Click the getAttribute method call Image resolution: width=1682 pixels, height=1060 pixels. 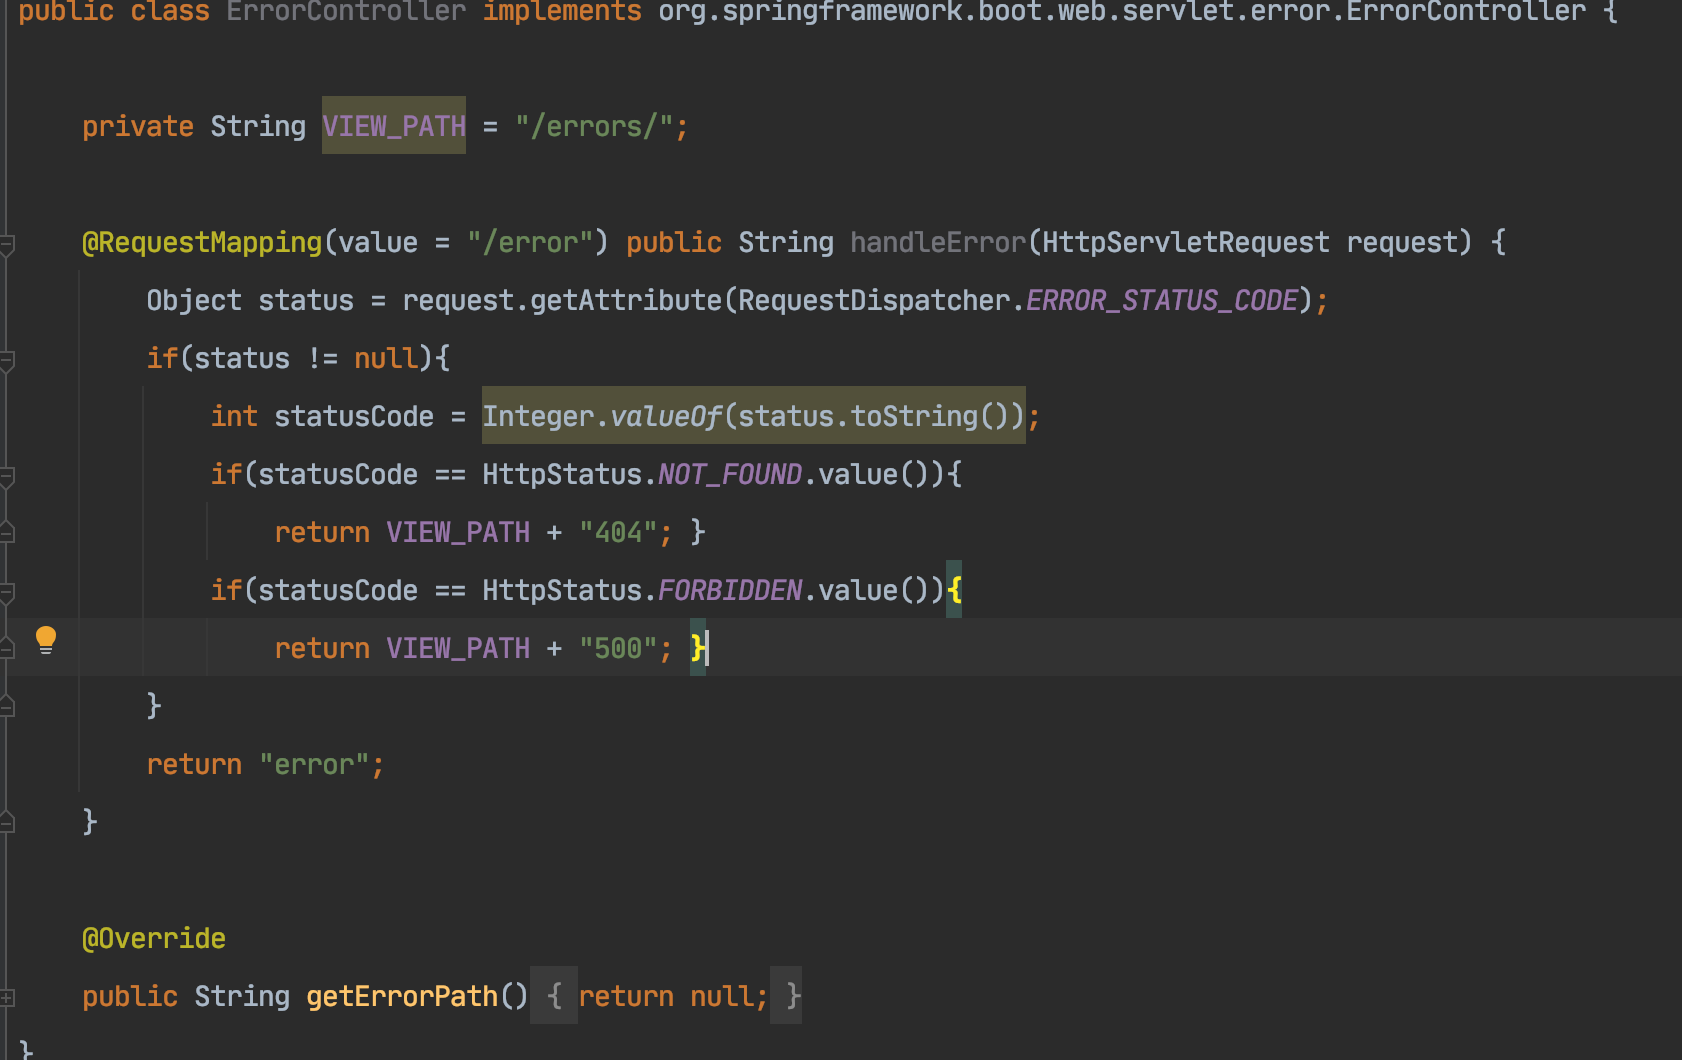[x=626, y=300]
